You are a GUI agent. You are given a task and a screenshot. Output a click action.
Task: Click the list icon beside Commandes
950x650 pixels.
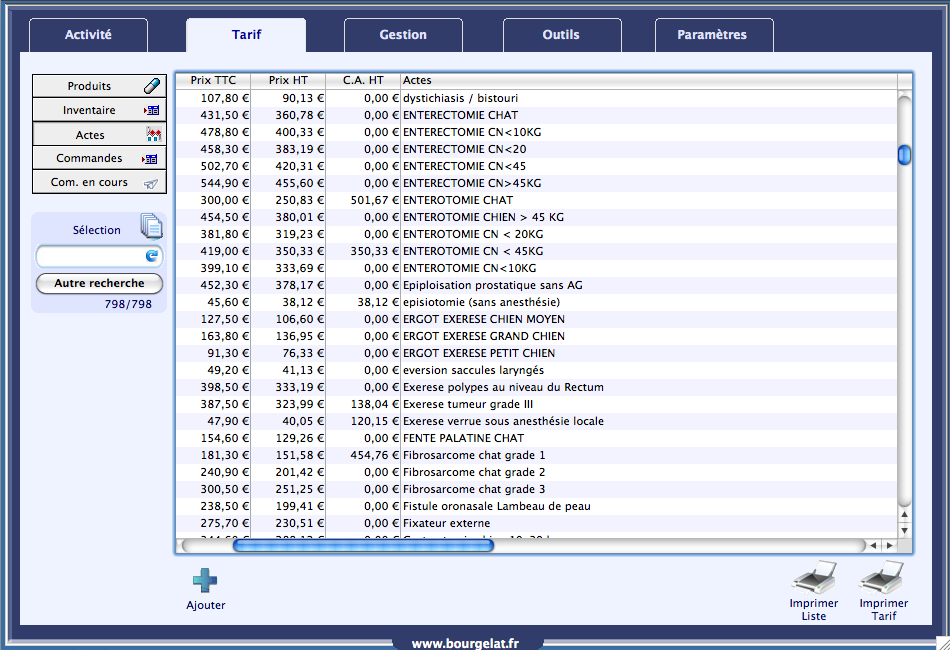pyautogui.click(x=150, y=159)
